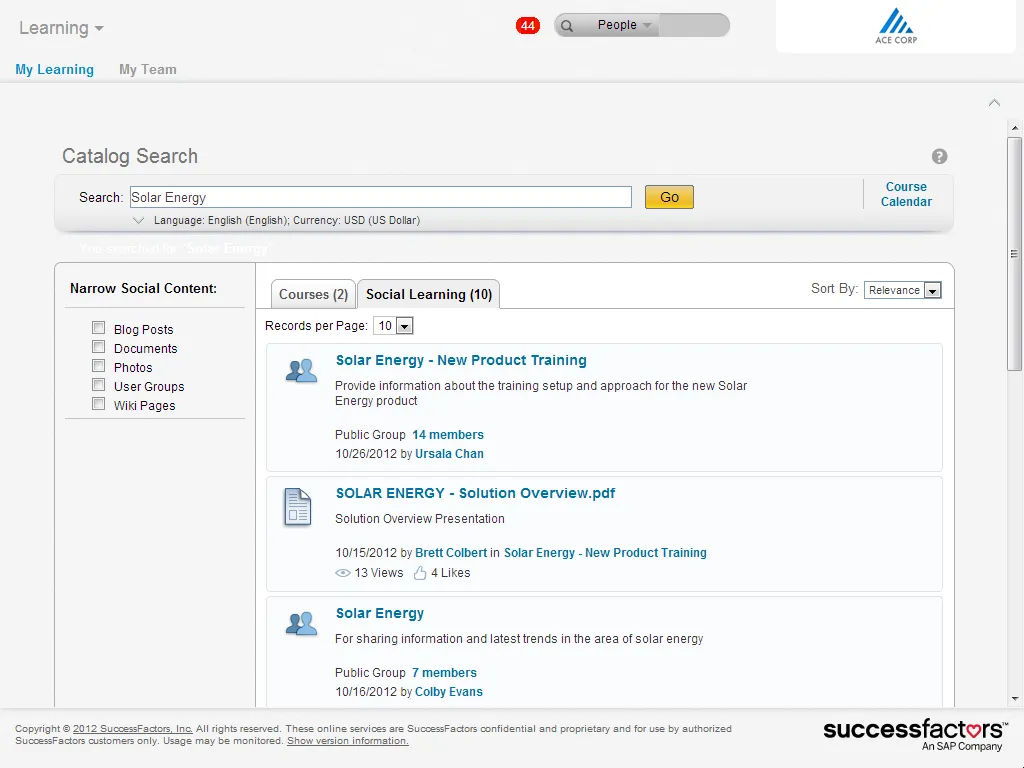This screenshot has width=1024, height=768.
Task: Open the Course Calendar link
Action: click(906, 194)
